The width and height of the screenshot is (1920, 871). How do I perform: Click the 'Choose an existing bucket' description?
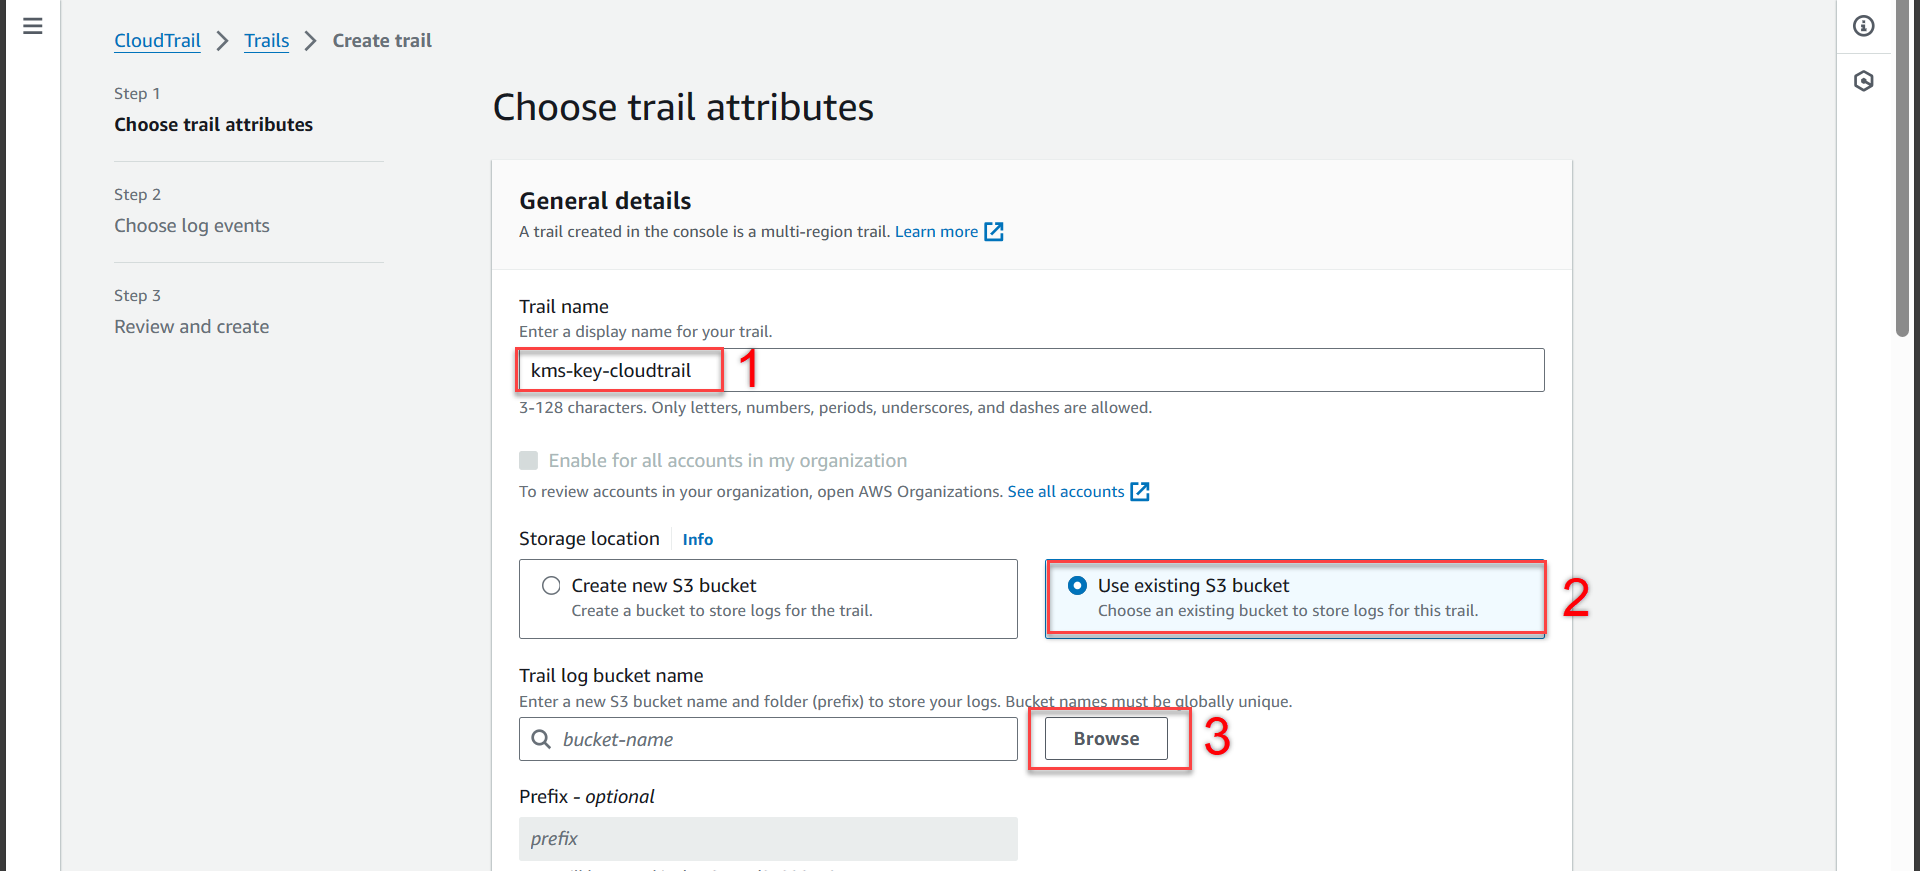tap(1288, 611)
